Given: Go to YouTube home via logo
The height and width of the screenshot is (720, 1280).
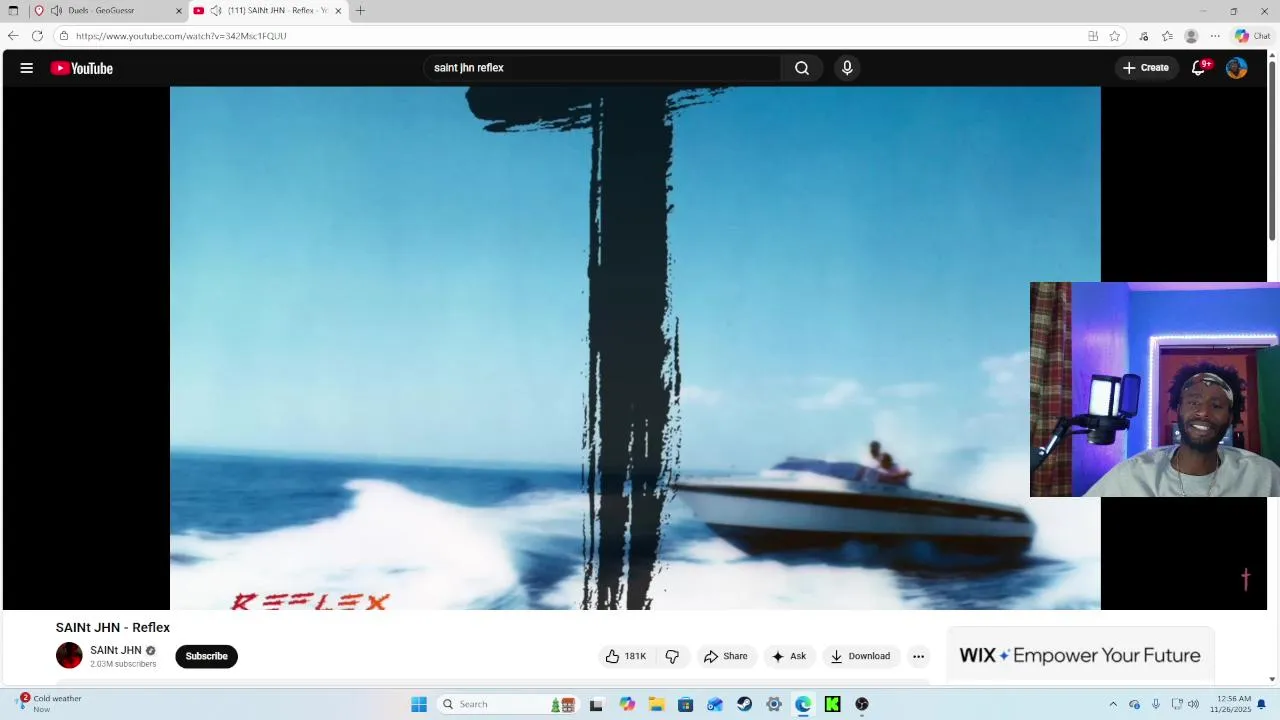Looking at the screenshot, I should (82, 68).
